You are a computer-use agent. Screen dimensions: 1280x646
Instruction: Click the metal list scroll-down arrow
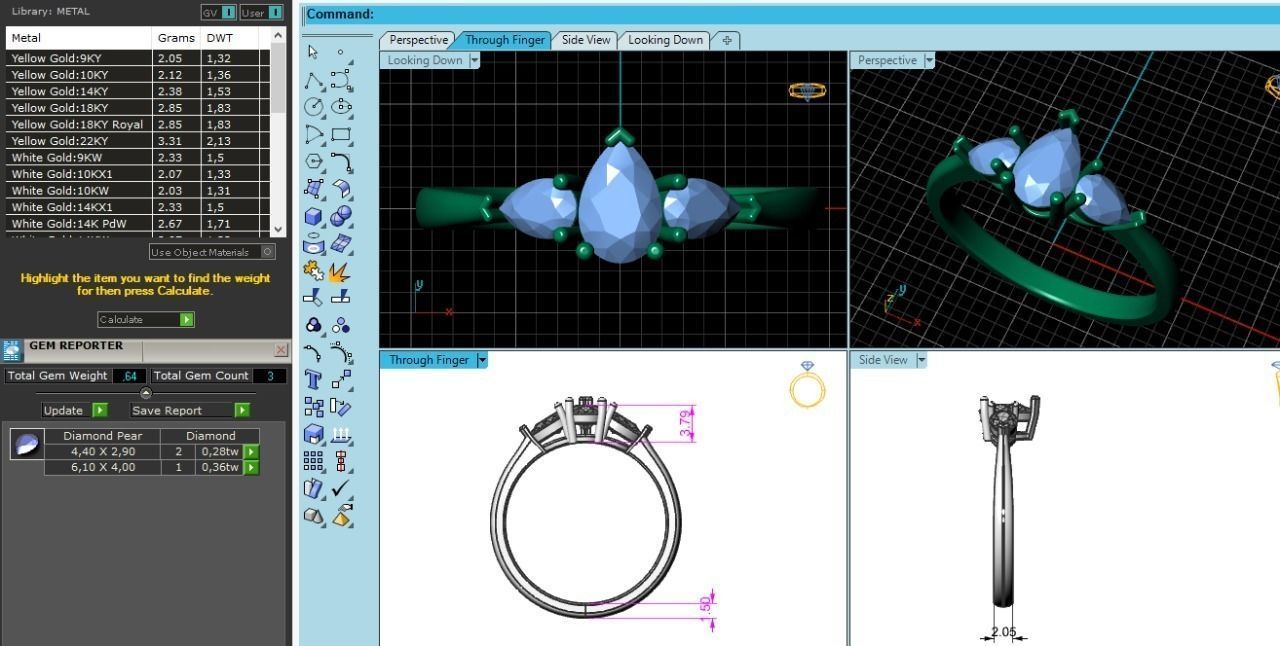point(280,230)
